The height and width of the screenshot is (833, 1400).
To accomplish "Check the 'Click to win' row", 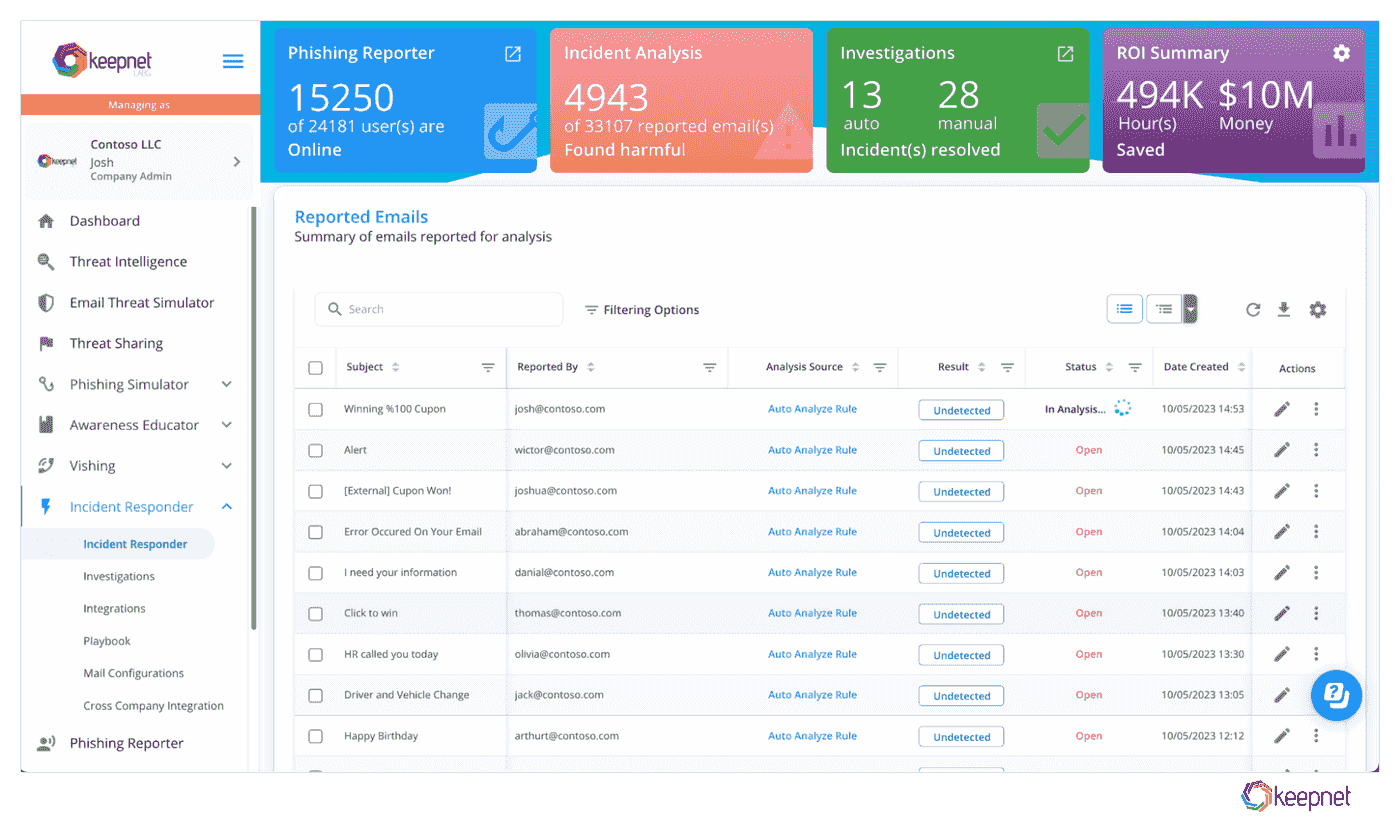I will 316,613.
